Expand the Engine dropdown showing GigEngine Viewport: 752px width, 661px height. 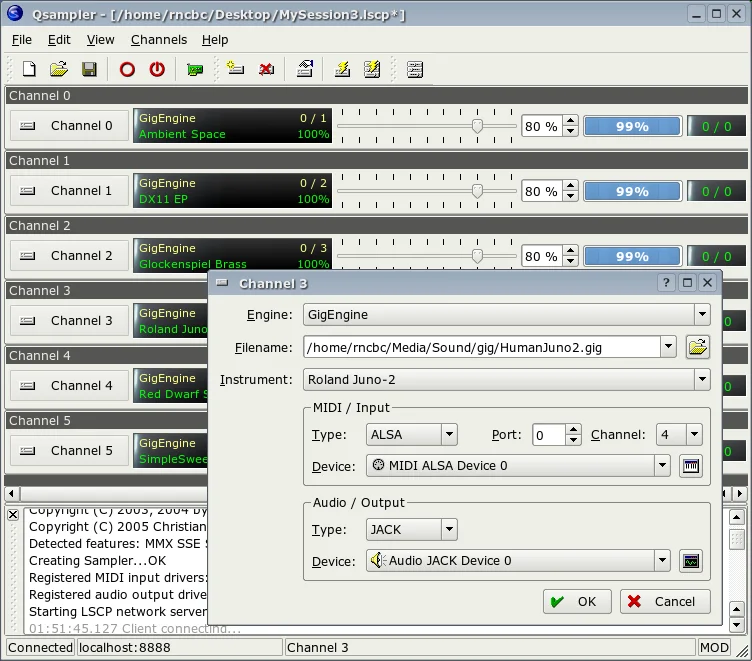506,315
